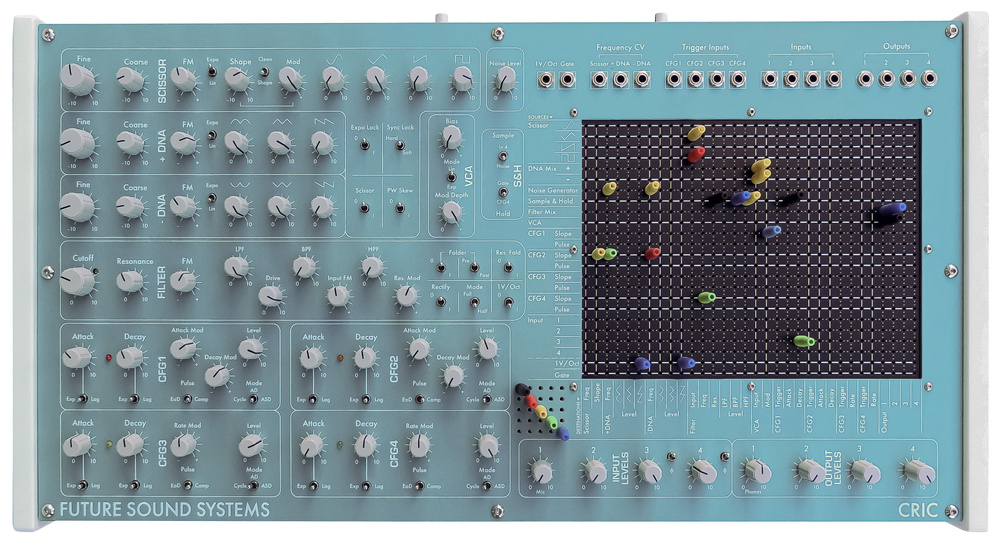Viewport: 1000px width, 542px height.
Task: Turn Output Levels 1 Phones knob
Action: 757,472
